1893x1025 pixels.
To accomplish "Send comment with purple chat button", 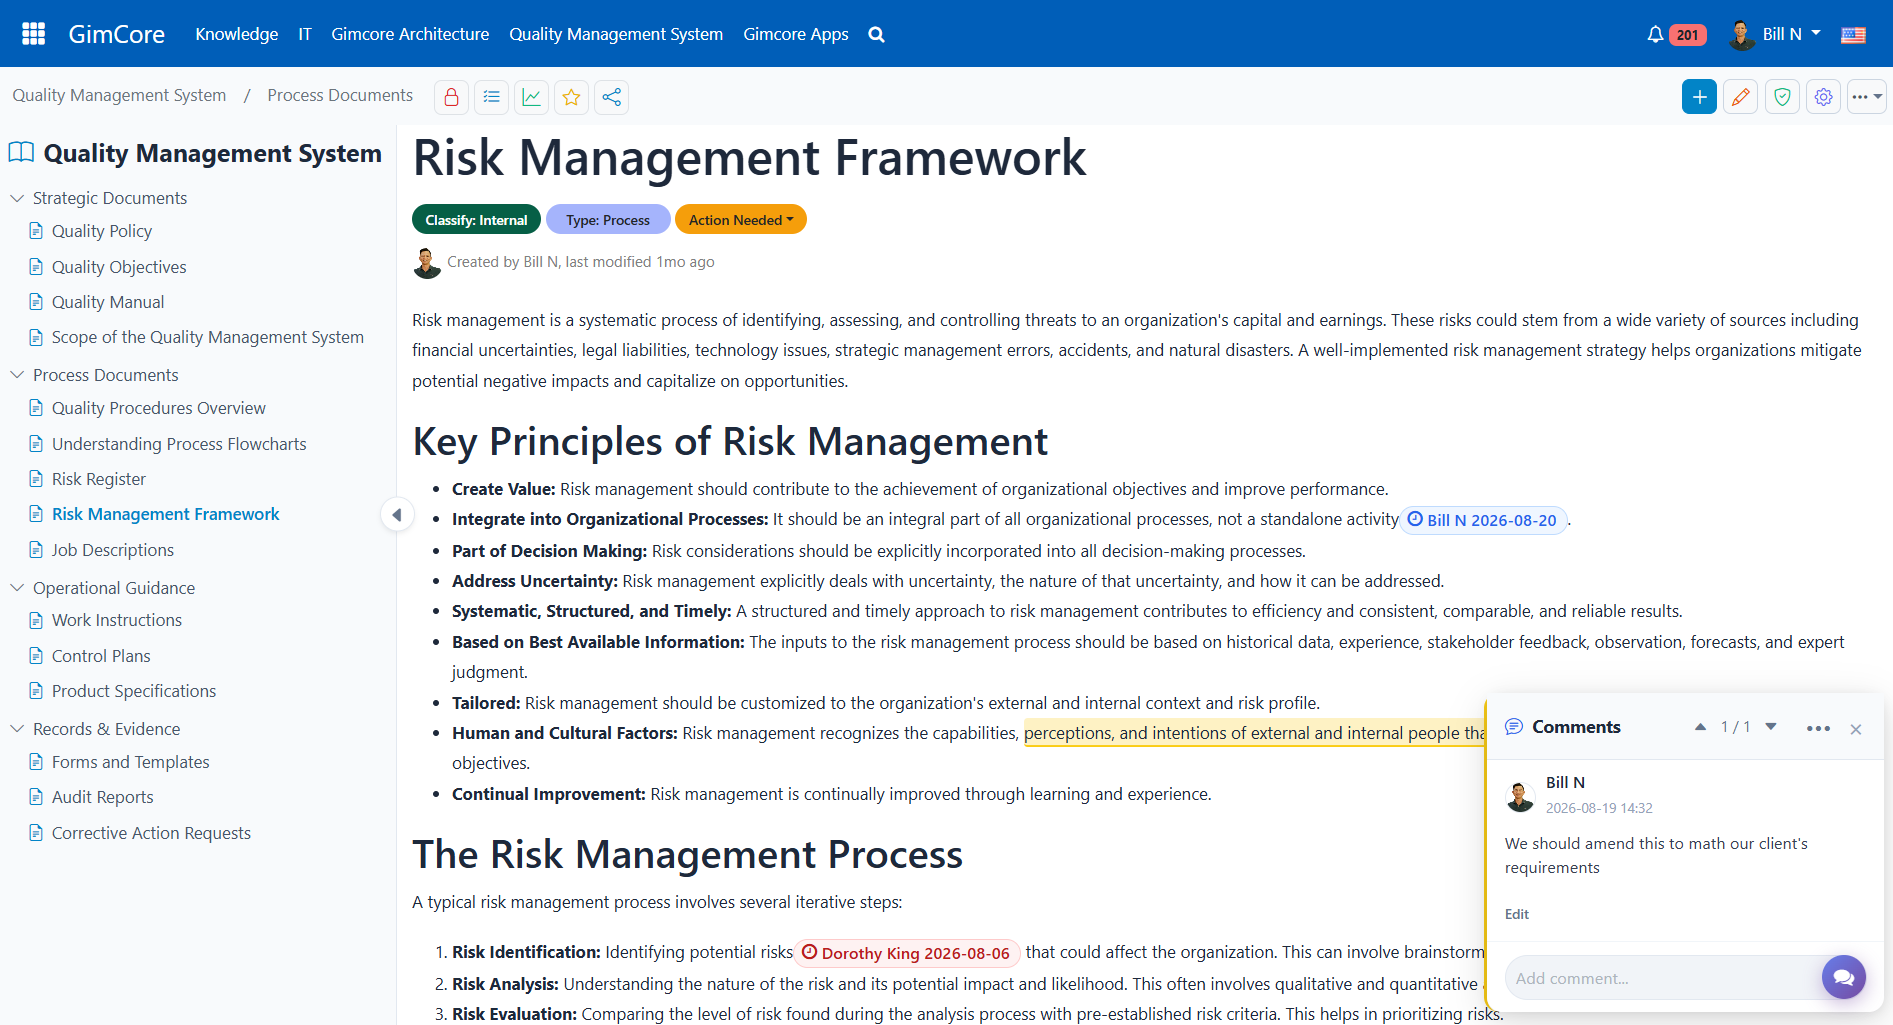I will coord(1843,977).
